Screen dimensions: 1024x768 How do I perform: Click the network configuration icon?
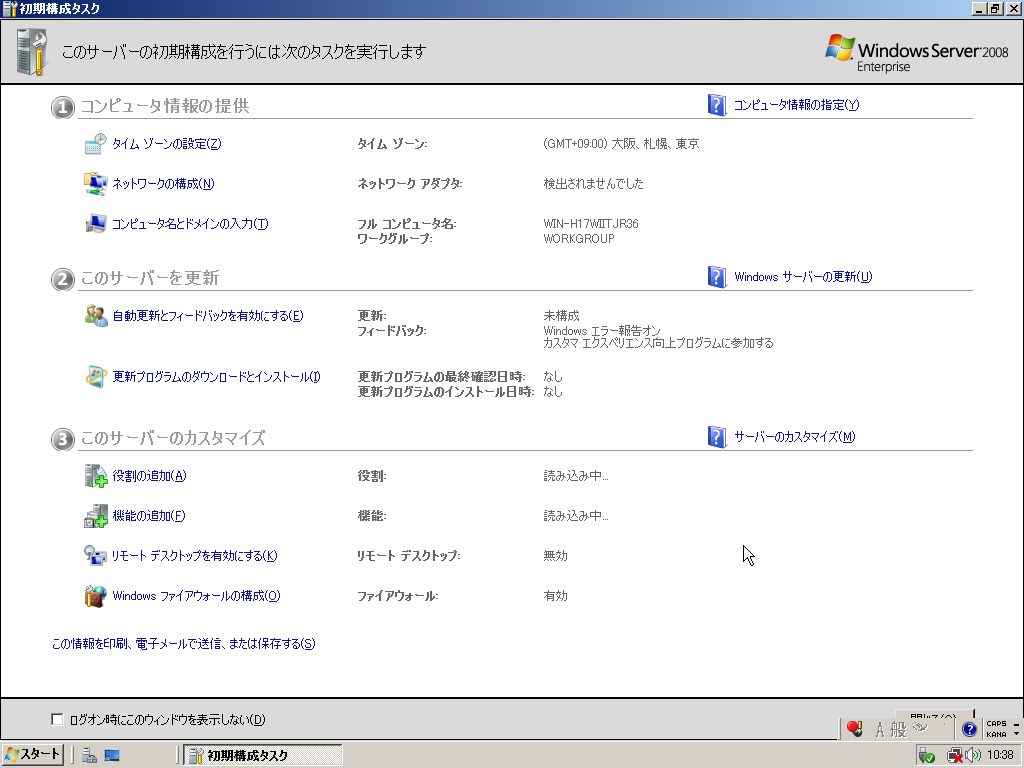[95, 184]
